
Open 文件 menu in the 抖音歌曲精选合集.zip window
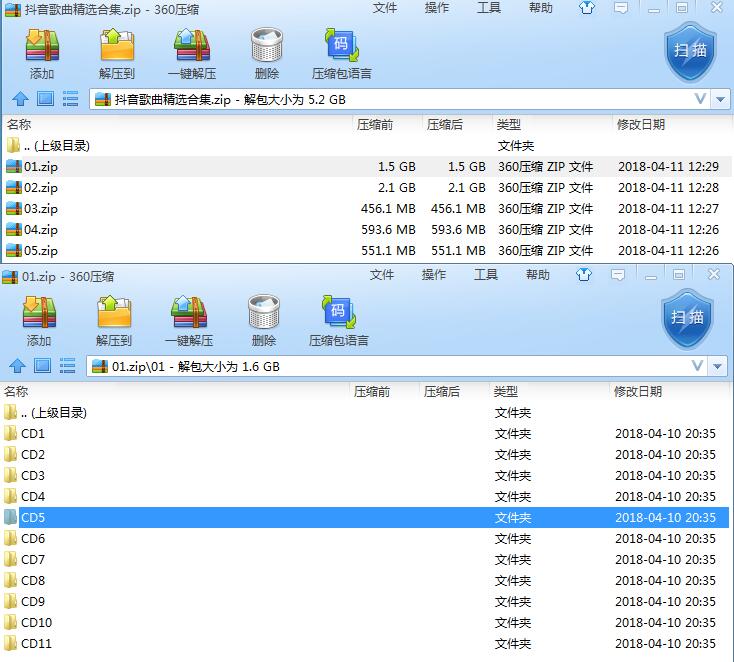pos(384,8)
